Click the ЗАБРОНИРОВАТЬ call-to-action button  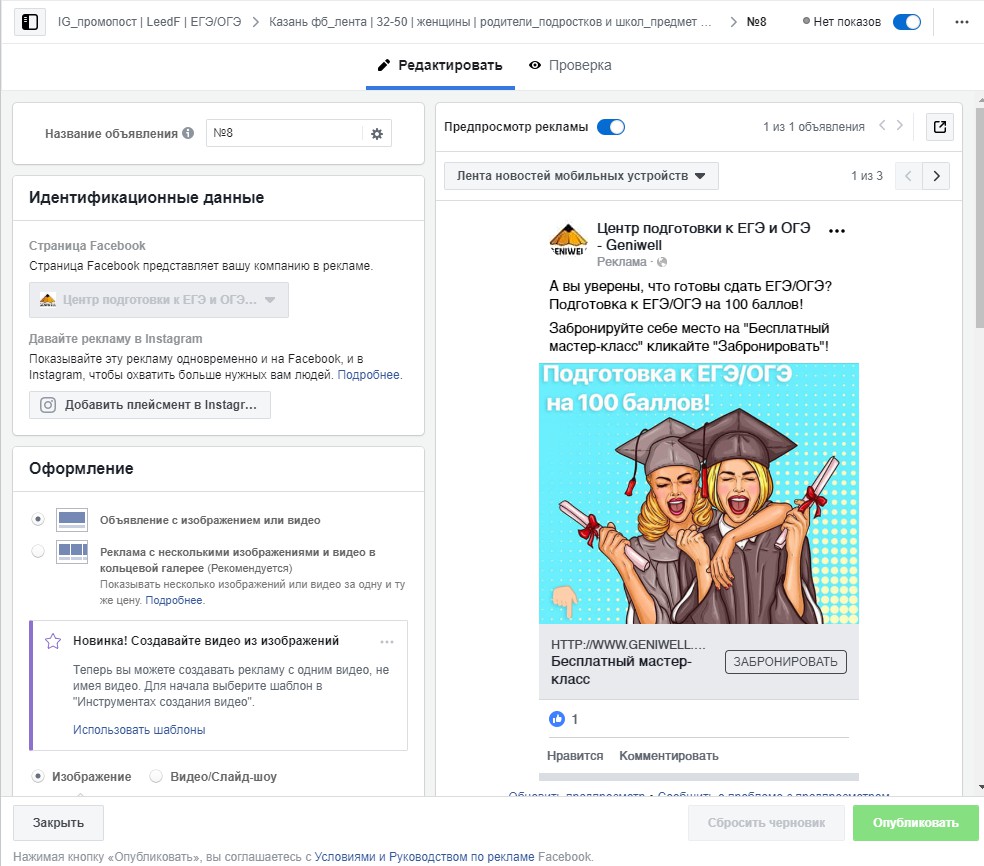point(785,662)
